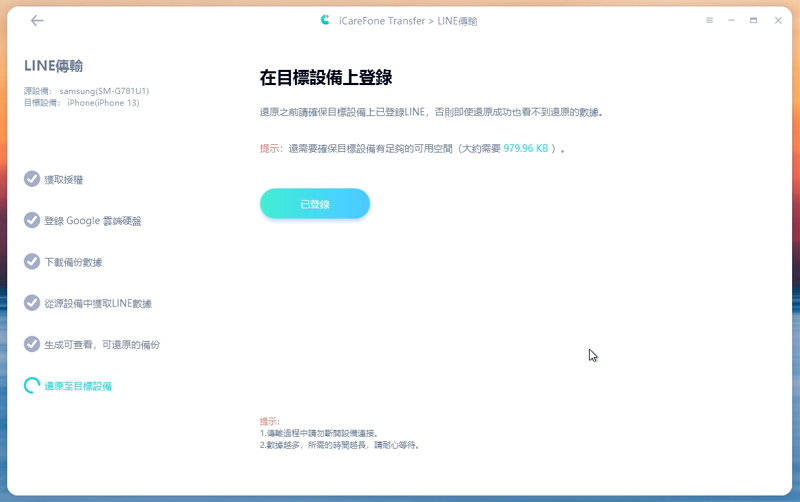Click the LINE傳輸 sidebar heading
The height and width of the screenshot is (502, 800).
click(54, 66)
